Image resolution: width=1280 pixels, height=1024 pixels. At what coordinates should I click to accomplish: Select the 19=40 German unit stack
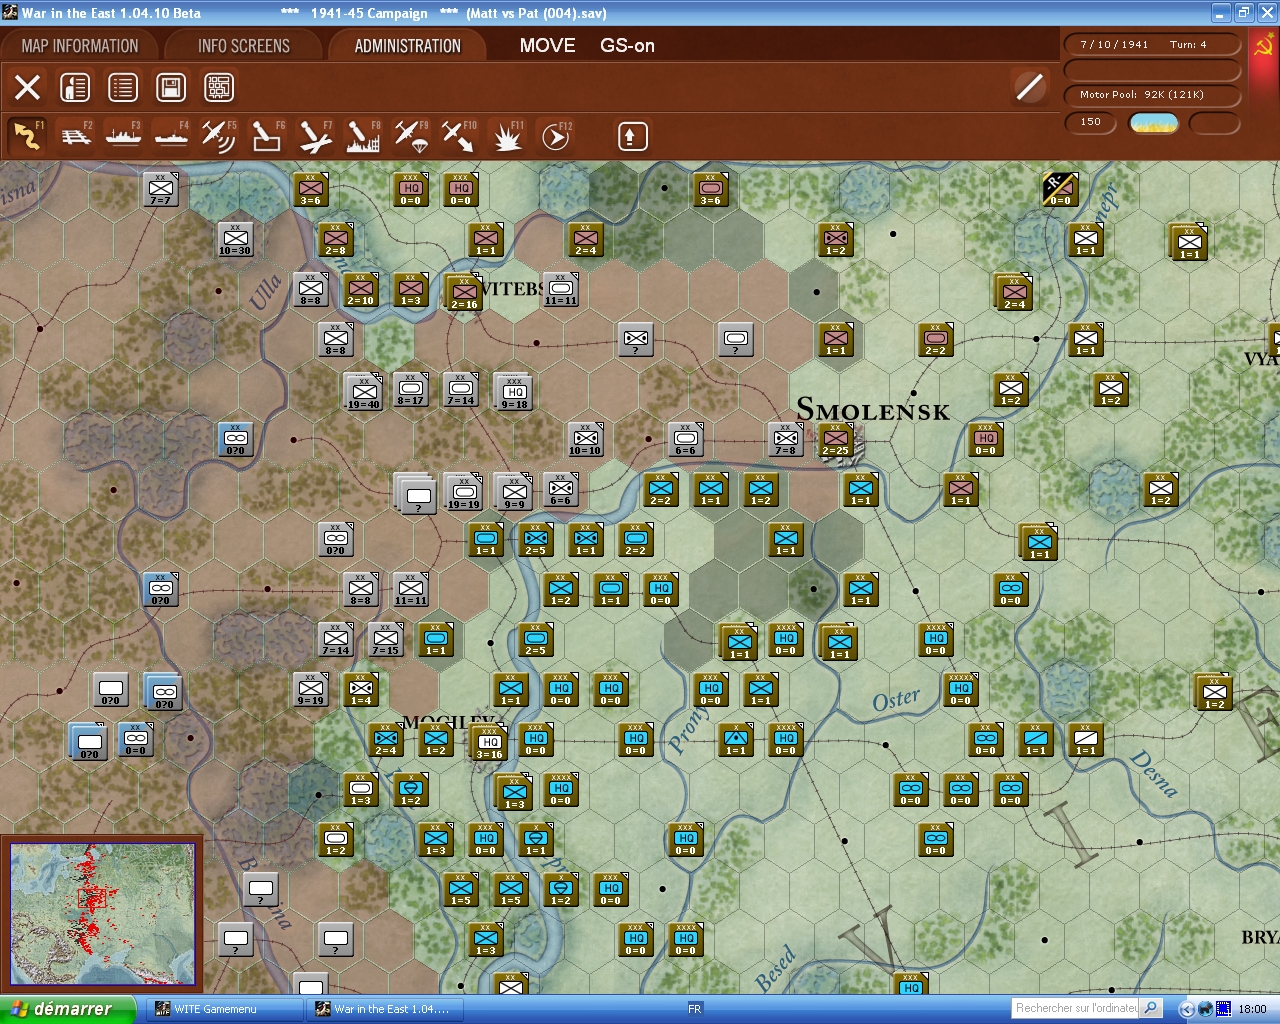[363, 392]
